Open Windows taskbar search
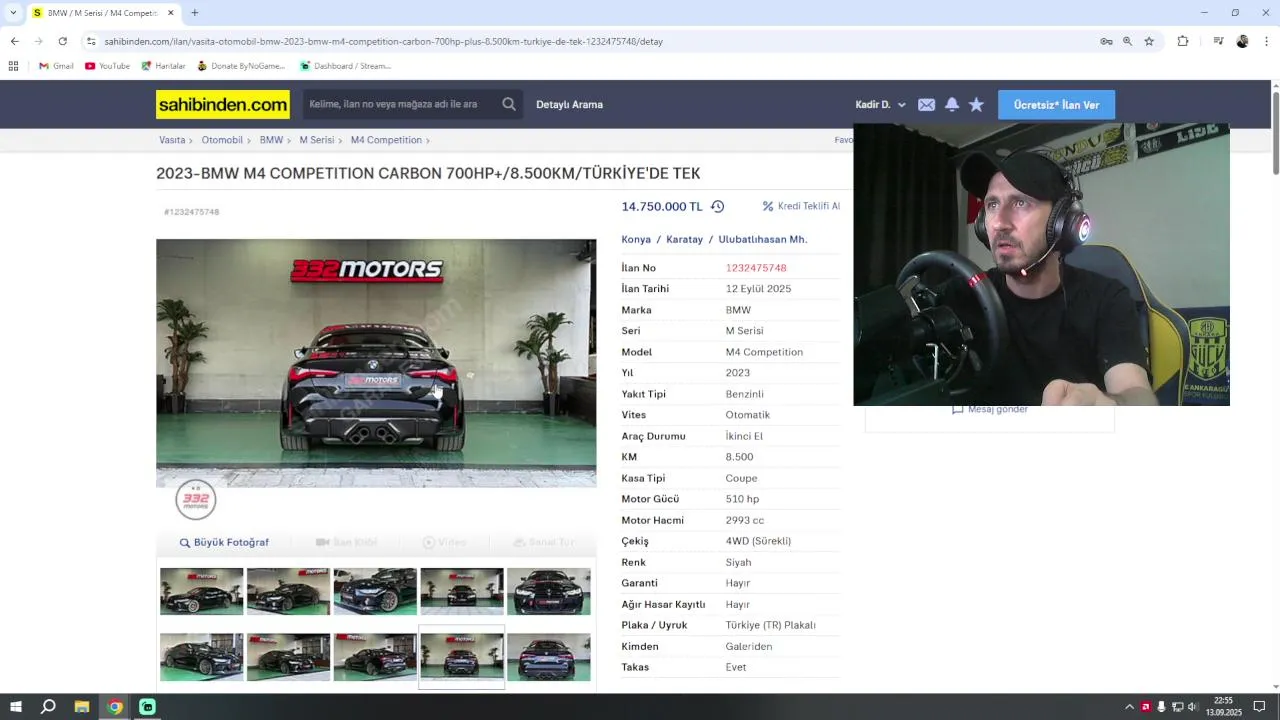 click(x=48, y=707)
